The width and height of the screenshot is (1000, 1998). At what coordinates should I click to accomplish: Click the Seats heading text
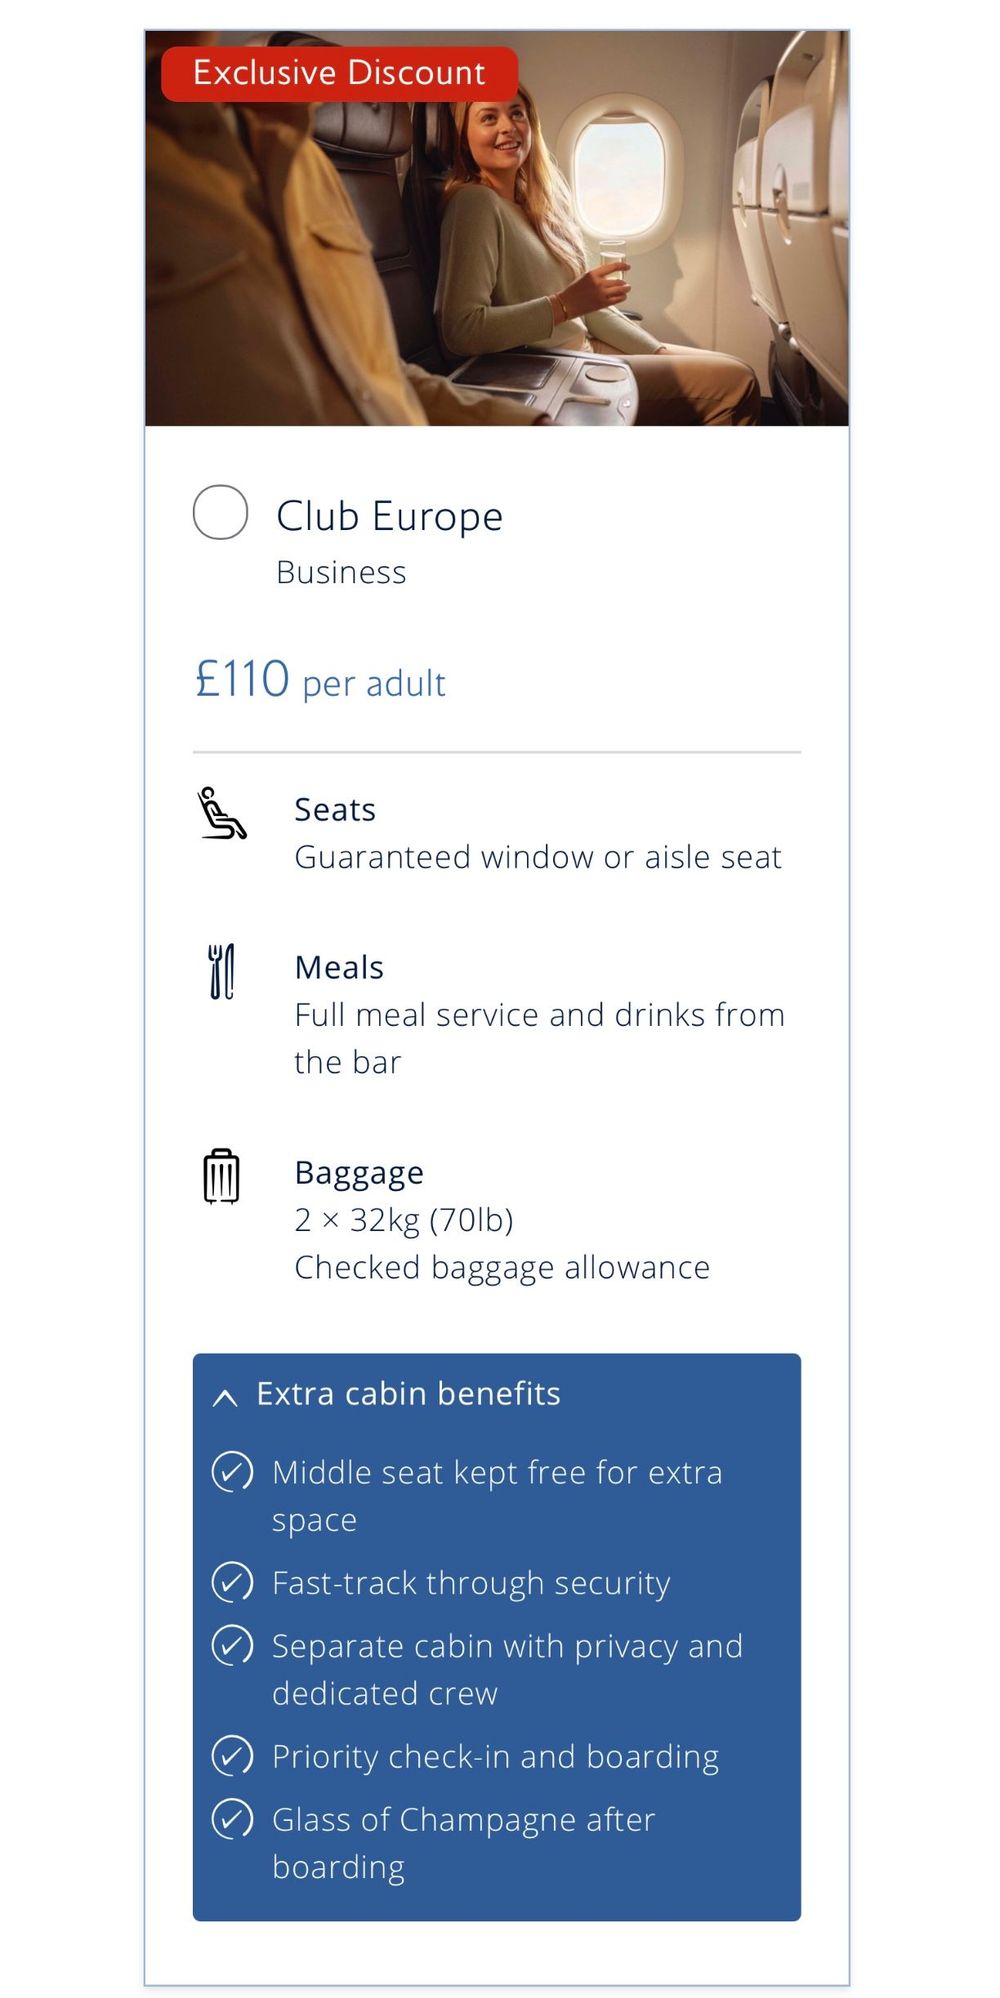335,810
